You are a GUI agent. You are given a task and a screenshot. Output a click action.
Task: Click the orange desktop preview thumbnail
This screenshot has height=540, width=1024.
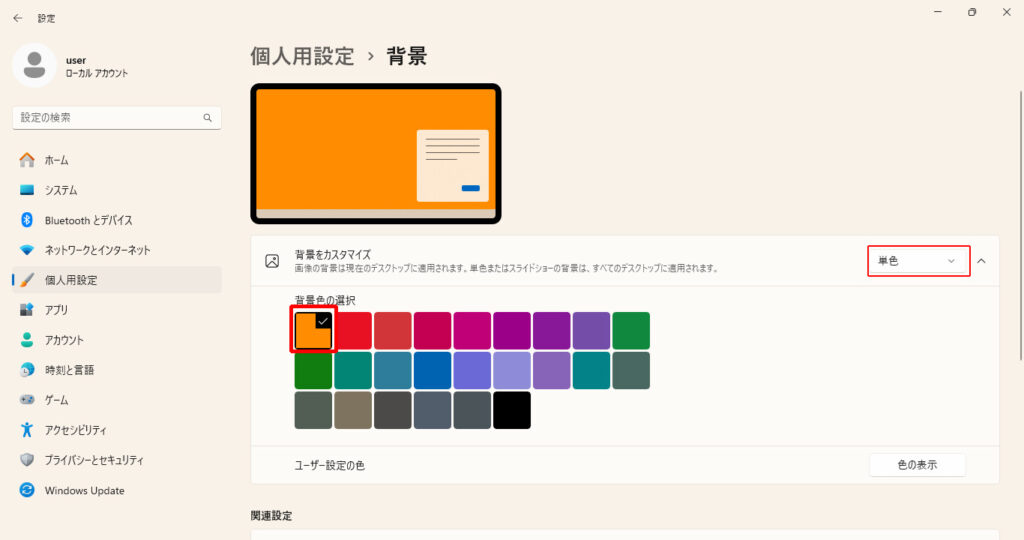point(376,153)
